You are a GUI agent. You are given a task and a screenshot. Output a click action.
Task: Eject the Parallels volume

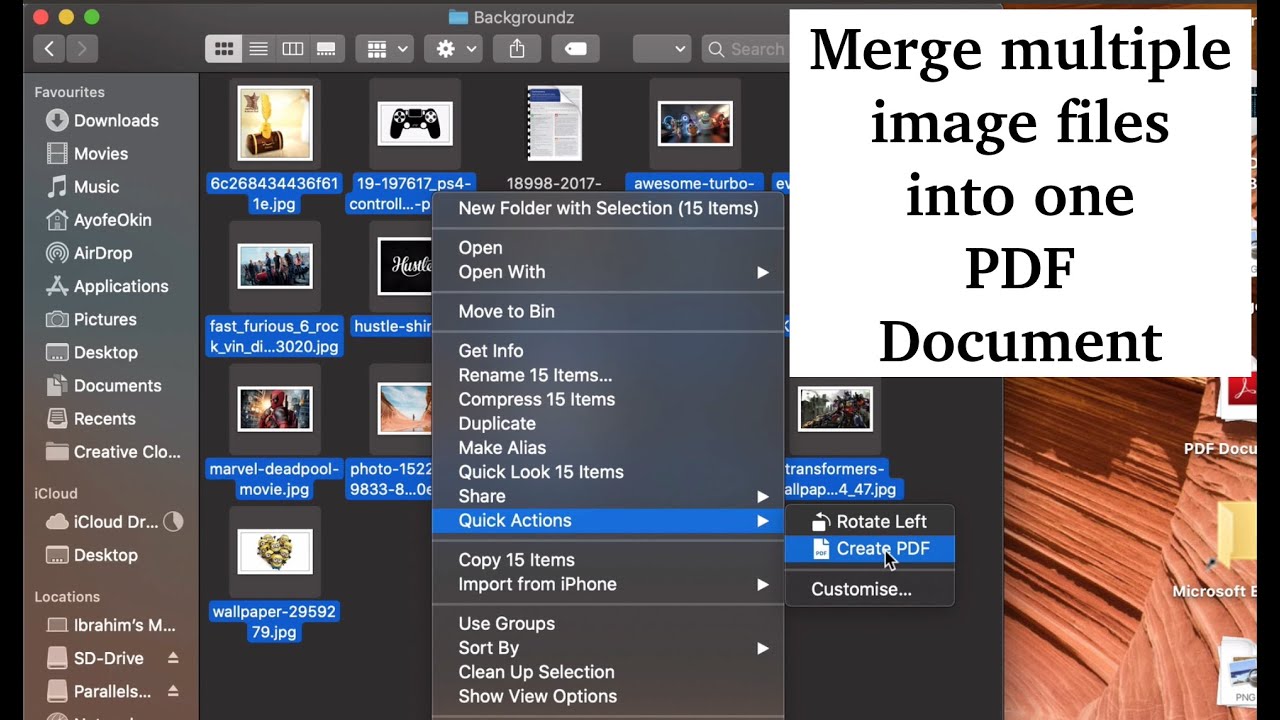pyautogui.click(x=173, y=691)
